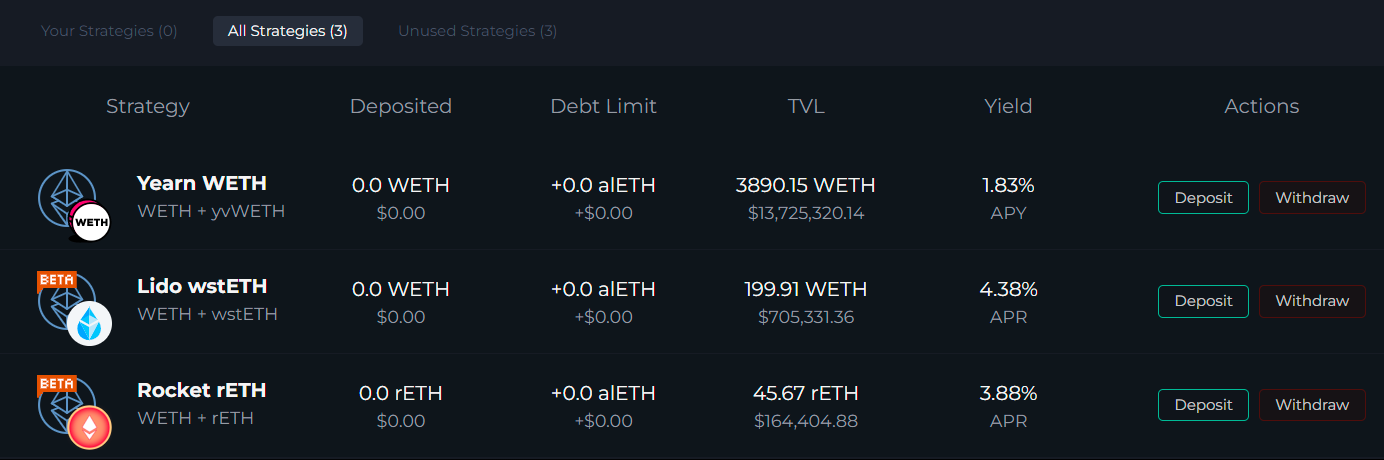Screen dimensions: 1384x460
Task: Deposit into the Rocket rETH strategy
Action: click(x=1203, y=405)
